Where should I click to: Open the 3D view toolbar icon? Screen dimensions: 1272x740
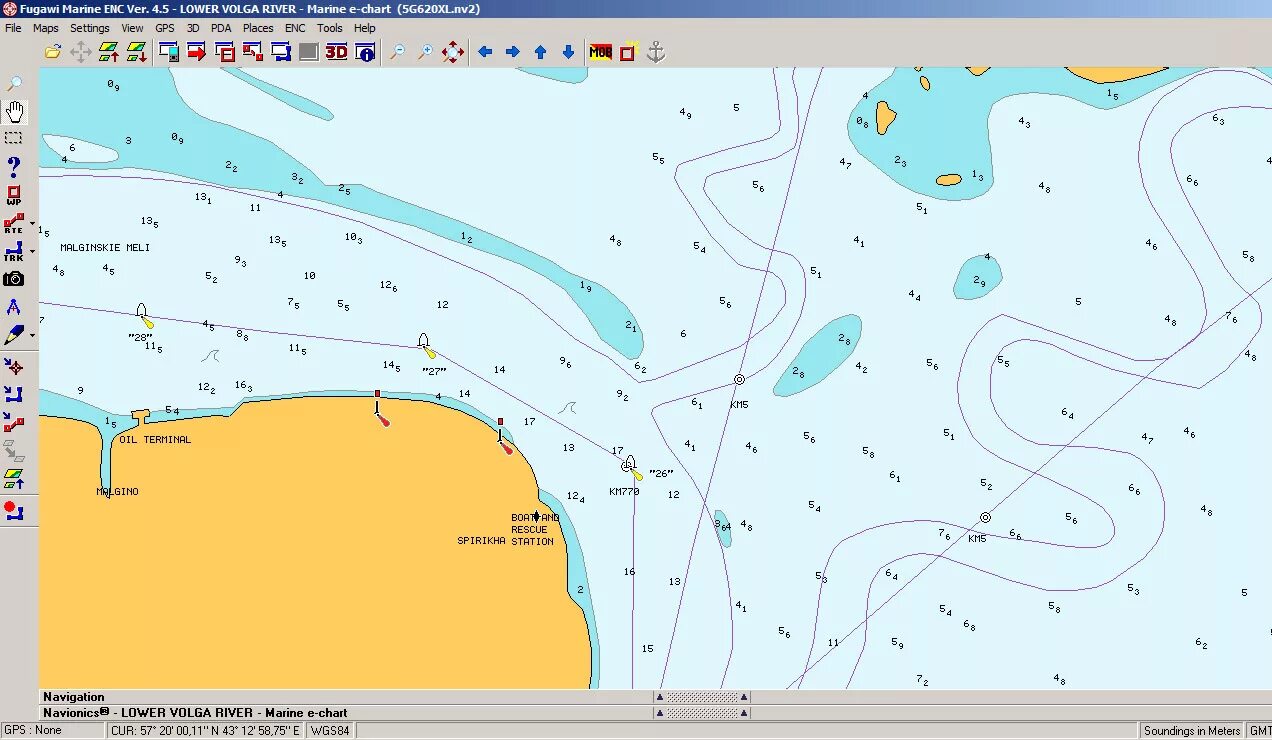pyautogui.click(x=337, y=52)
